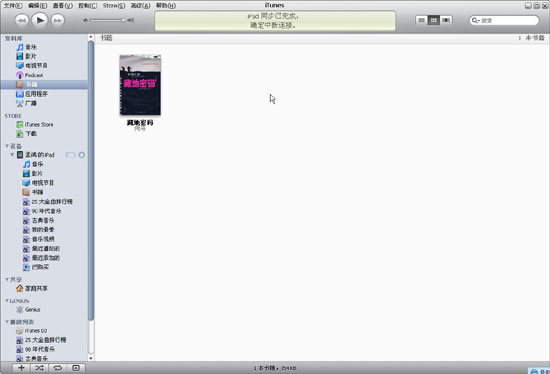
Task: Open iPad playlist 25 大金曲排行榜
Action: pos(47,202)
